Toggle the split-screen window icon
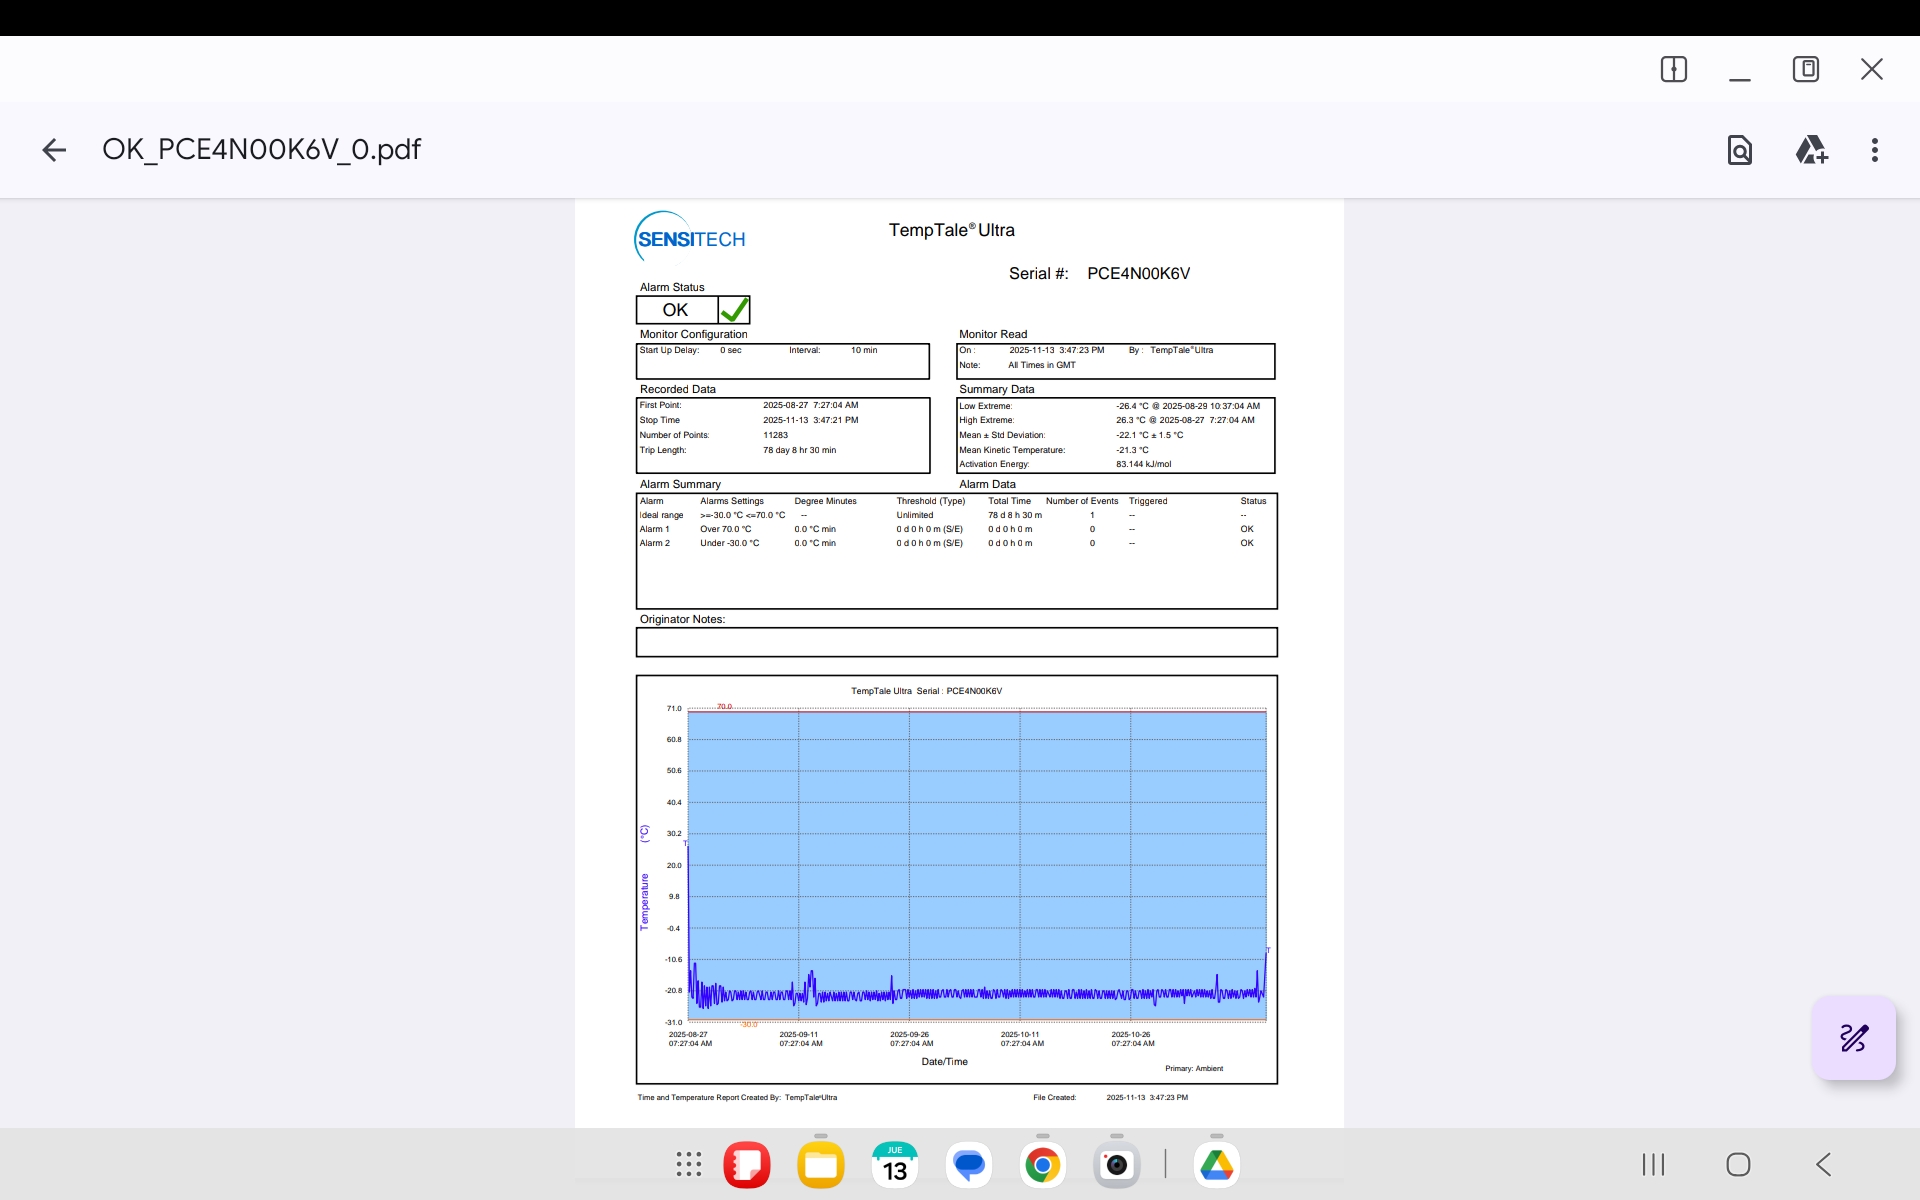The width and height of the screenshot is (1920, 1200). click(1673, 69)
